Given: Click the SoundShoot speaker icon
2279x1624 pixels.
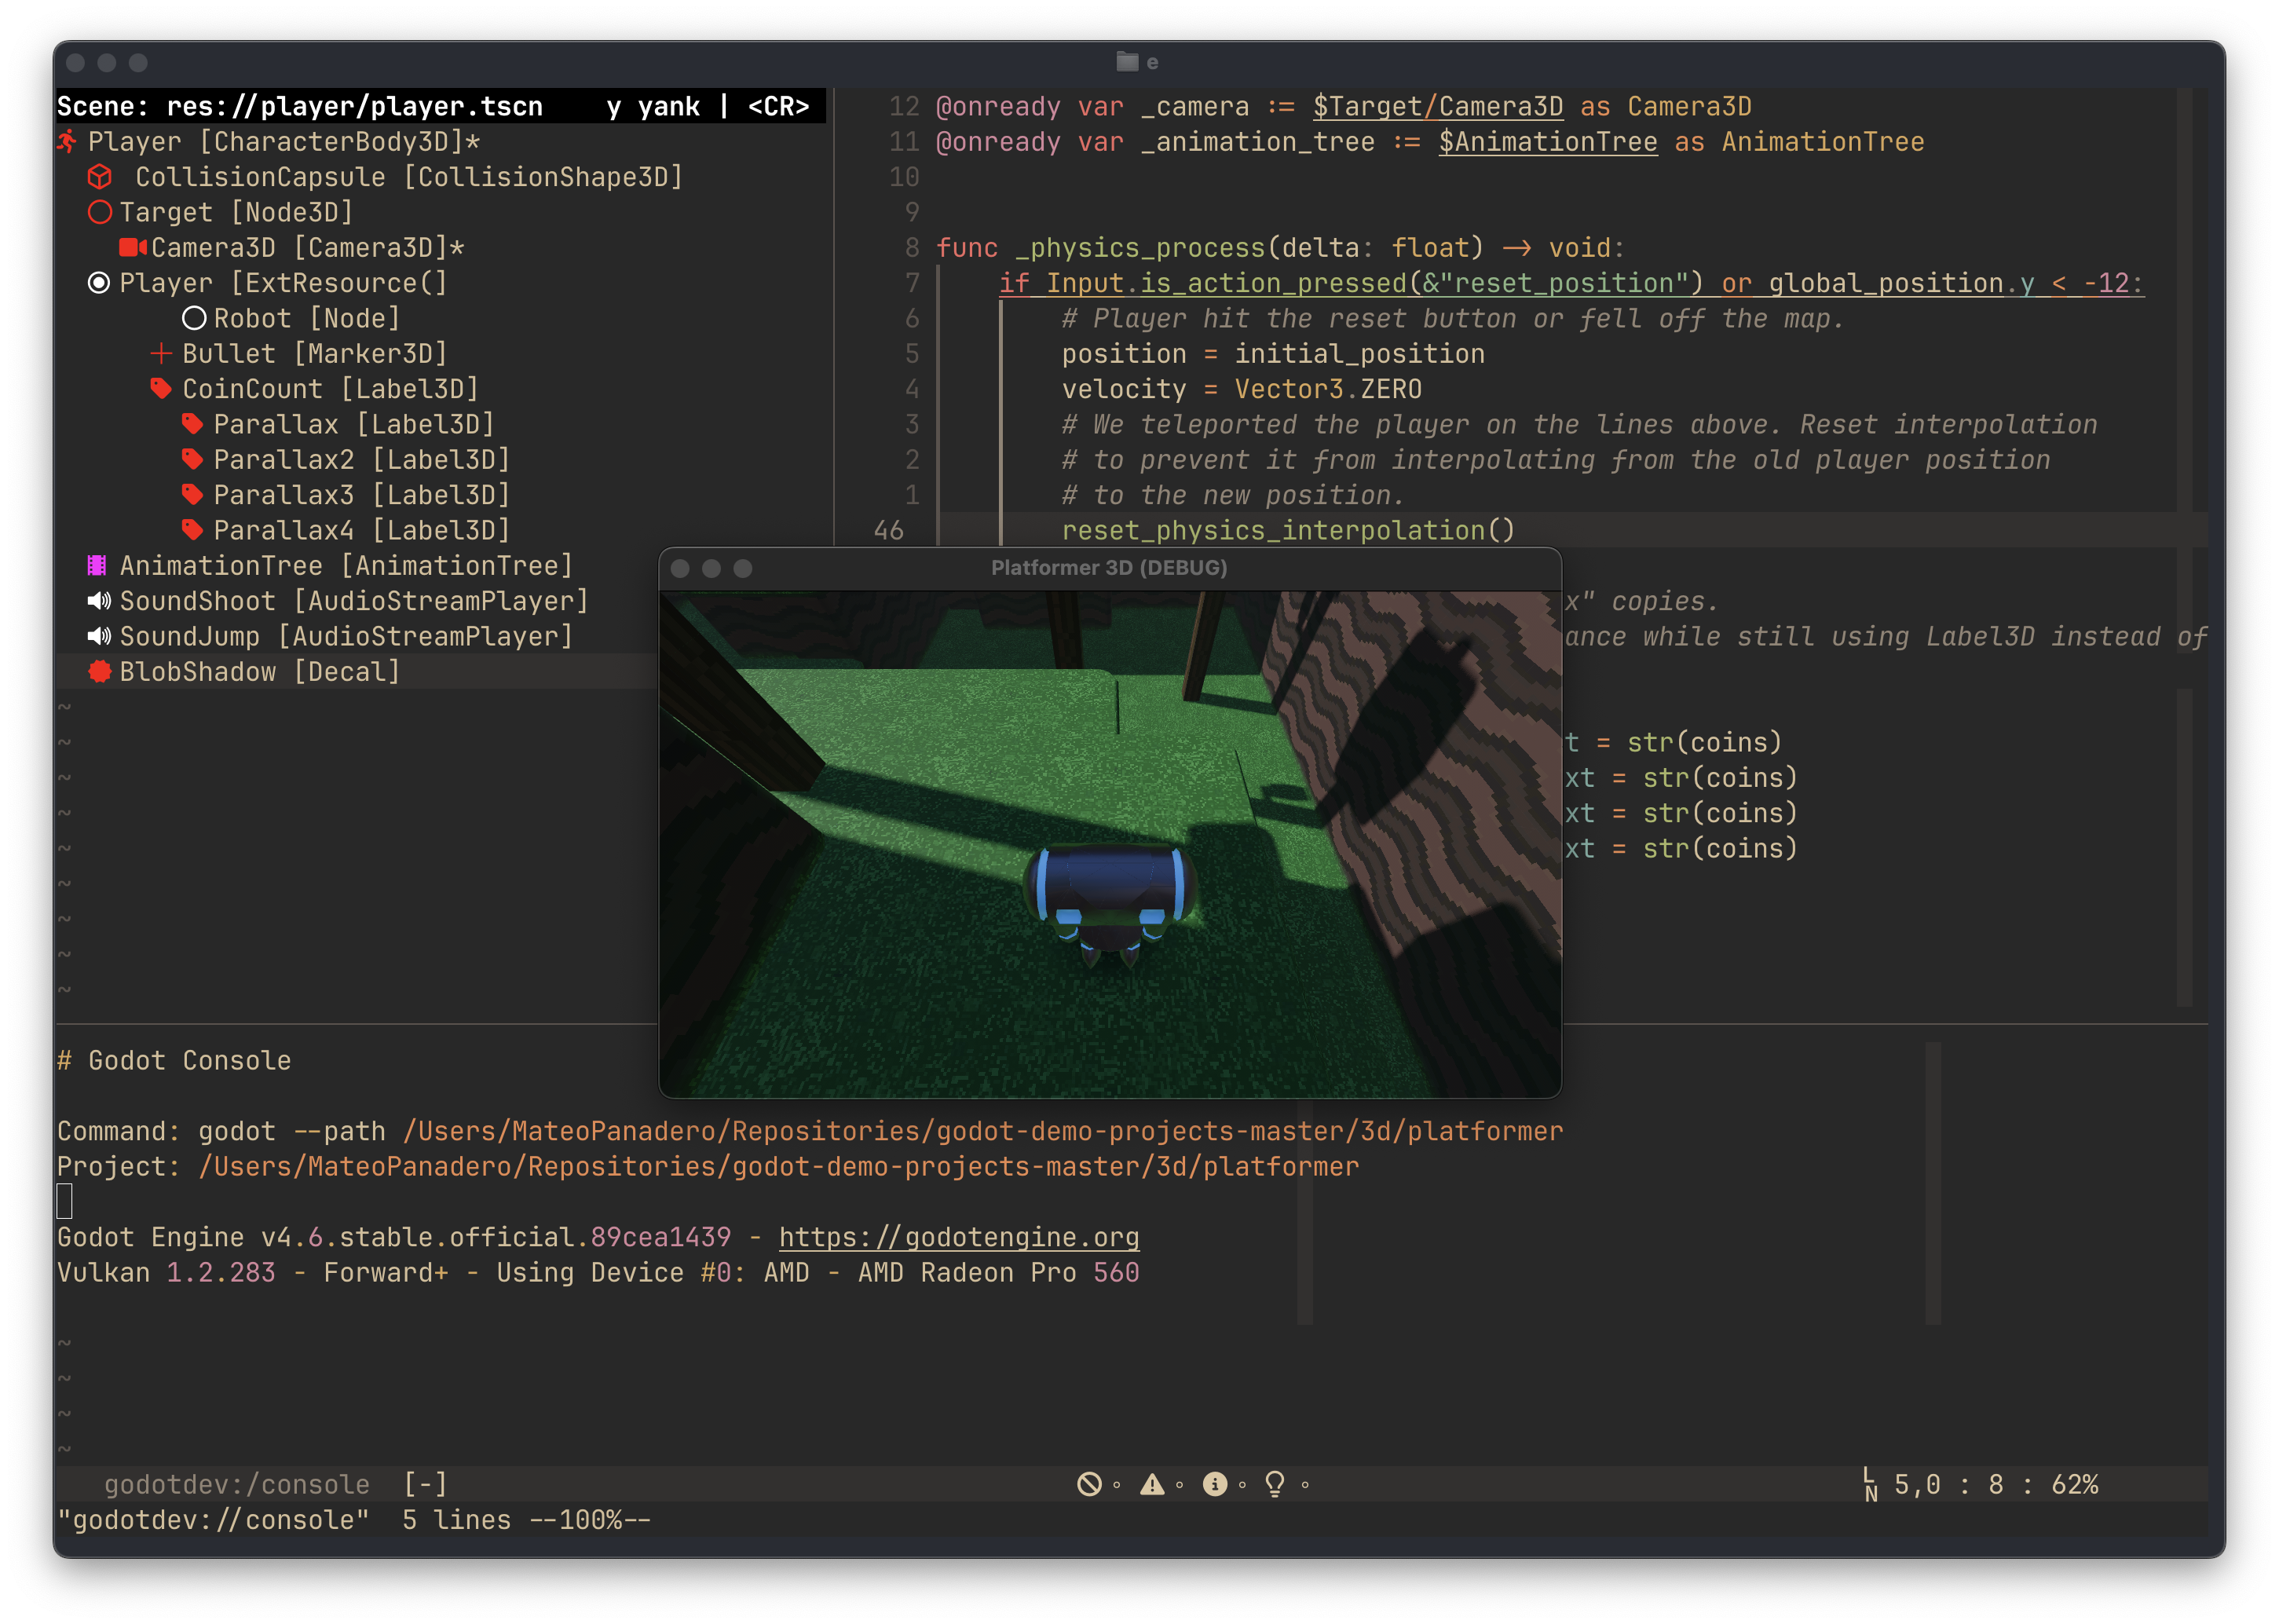Looking at the screenshot, I should (99, 601).
